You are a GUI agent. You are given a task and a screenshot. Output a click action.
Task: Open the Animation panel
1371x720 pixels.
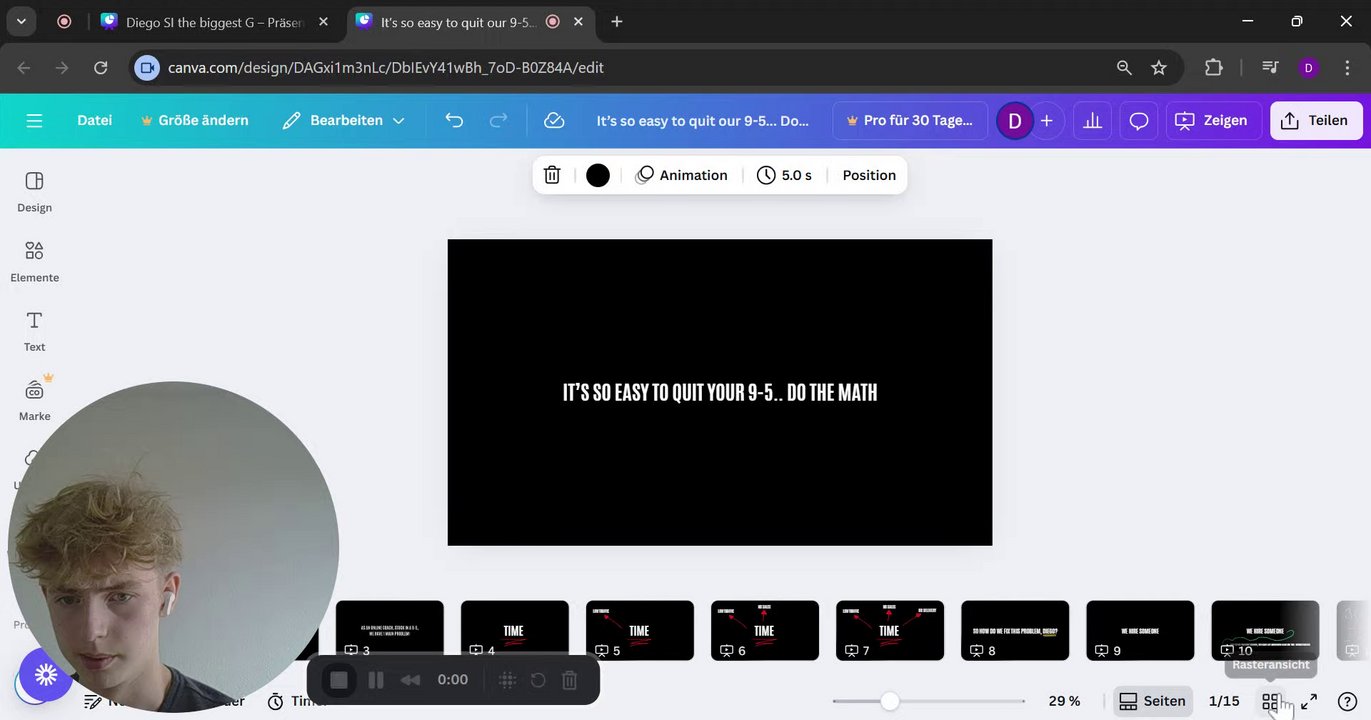tap(682, 175)
